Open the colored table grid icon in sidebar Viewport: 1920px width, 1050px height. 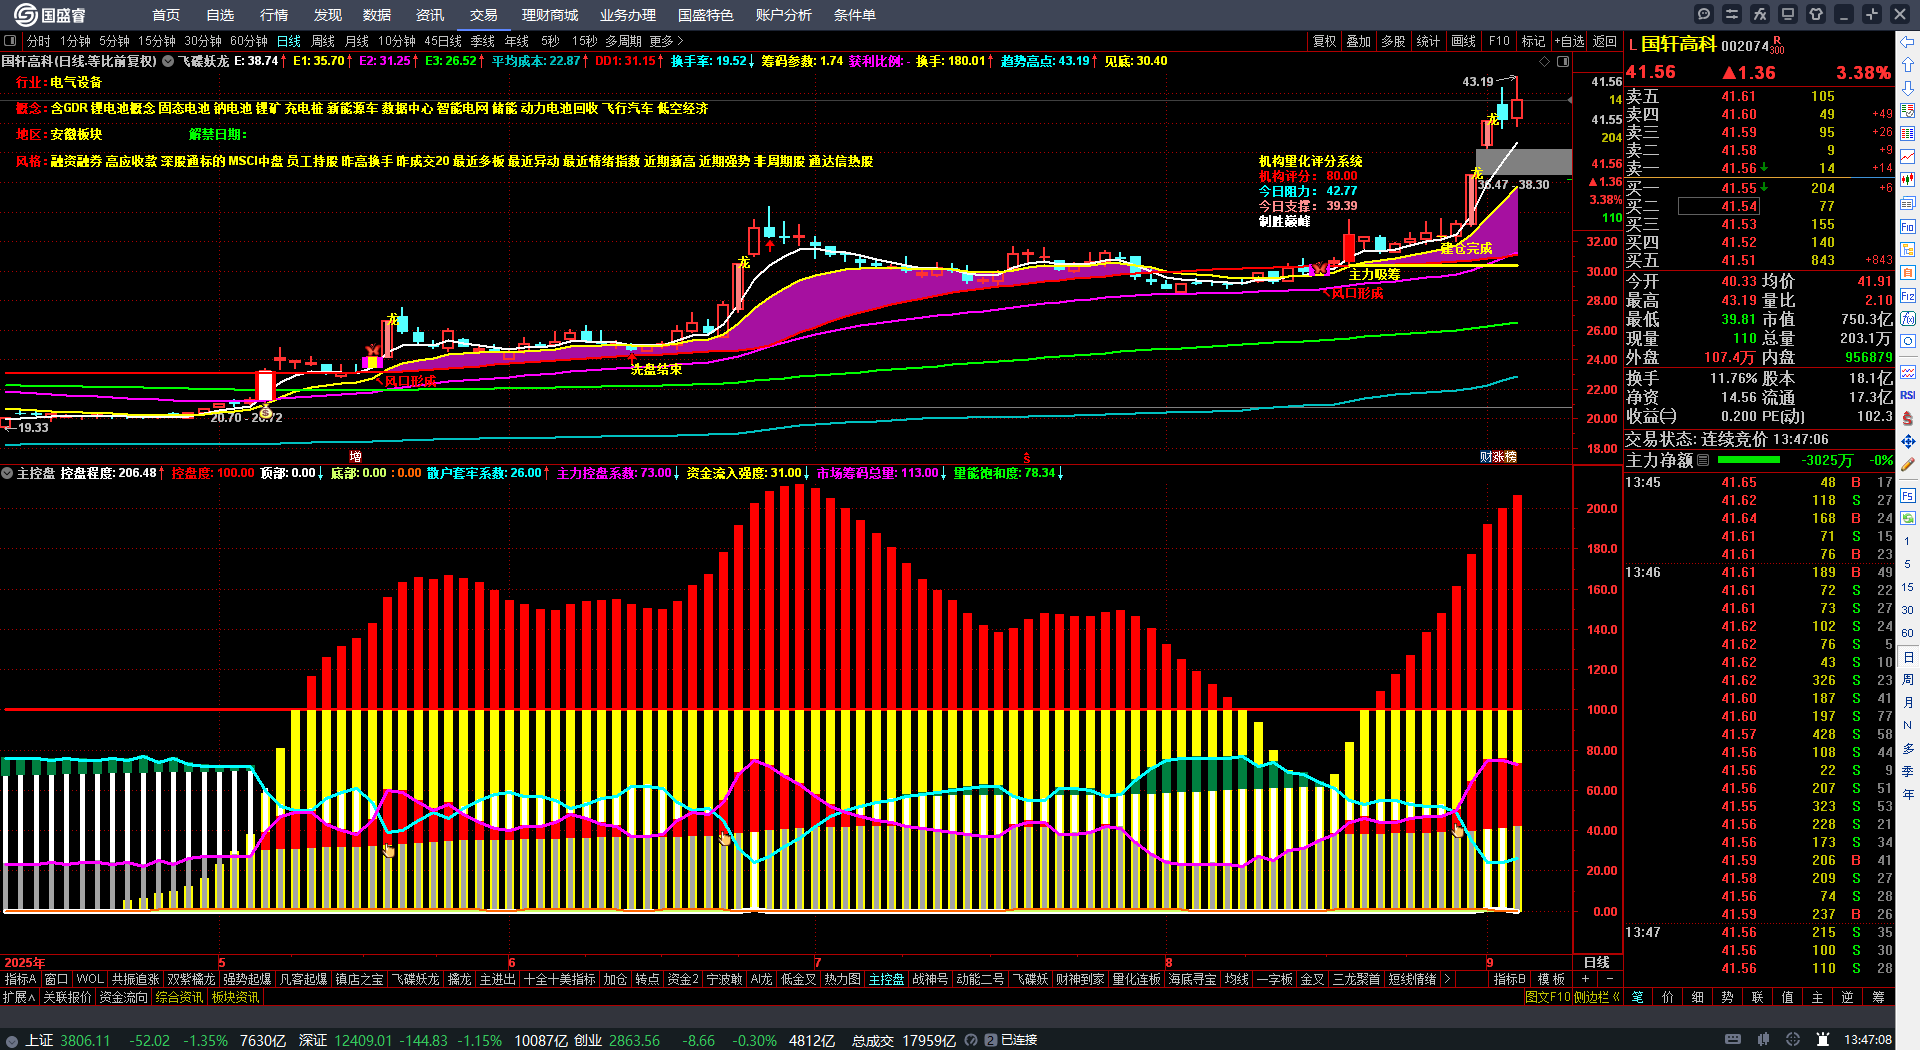[1908, 134]
